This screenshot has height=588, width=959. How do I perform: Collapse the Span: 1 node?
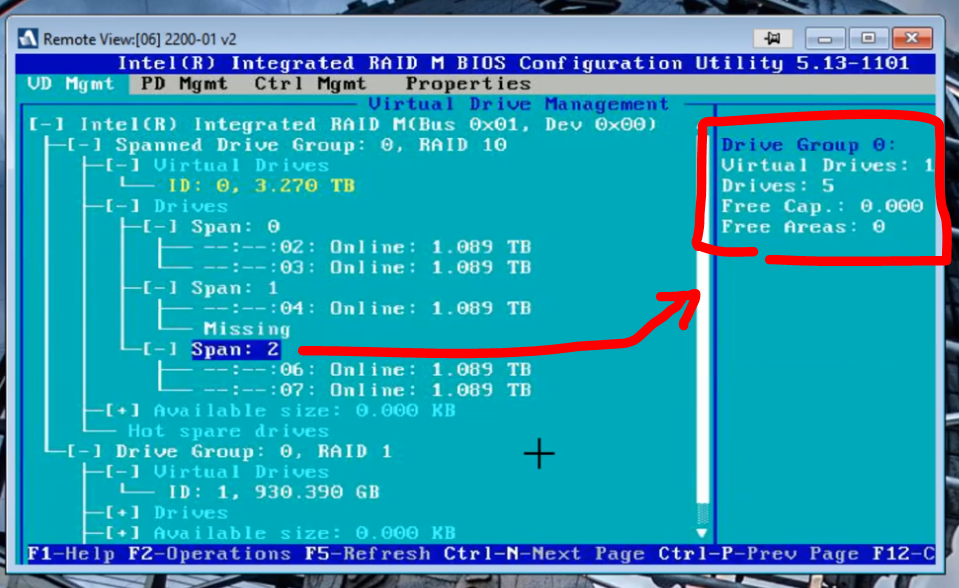coord(160,288)
